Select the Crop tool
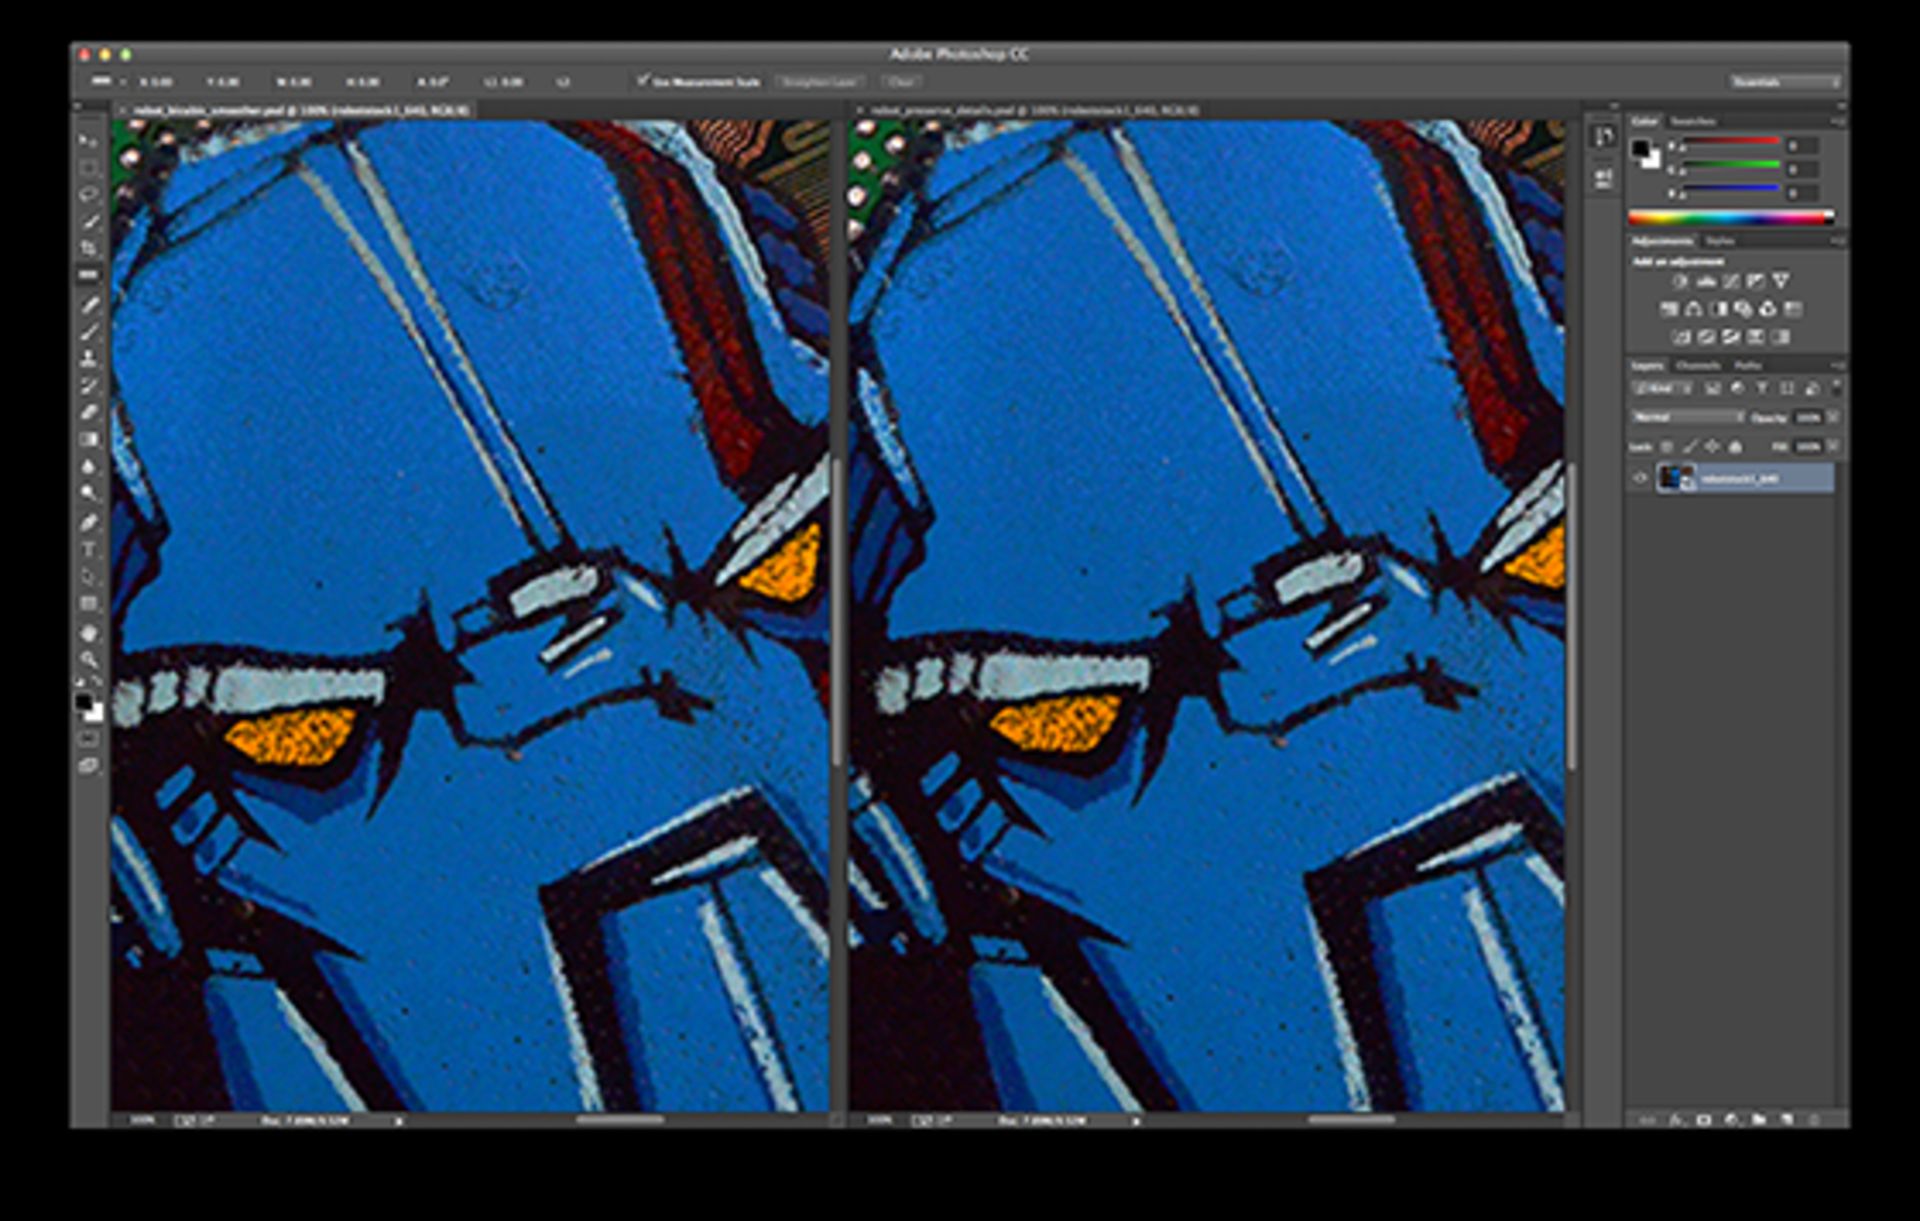The height and width of the screenshot is (1221, 1920). pyautogui.click(x=88, y=249)
